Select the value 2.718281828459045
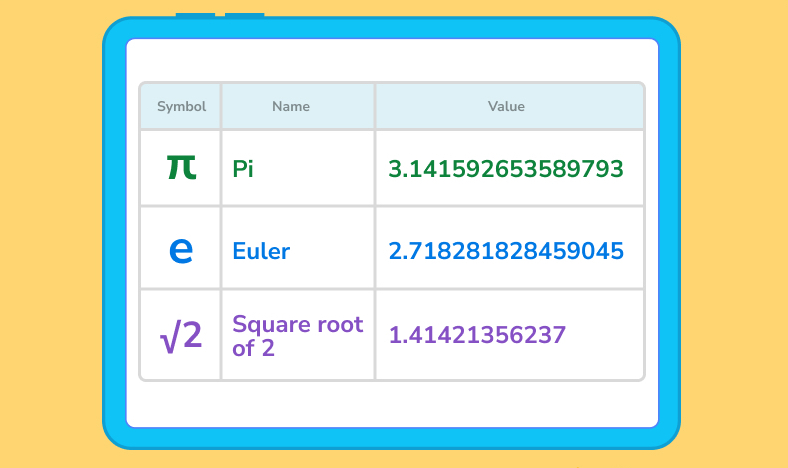Image resolution: width=788 pixels, height=468 pixels. (506, 251)
